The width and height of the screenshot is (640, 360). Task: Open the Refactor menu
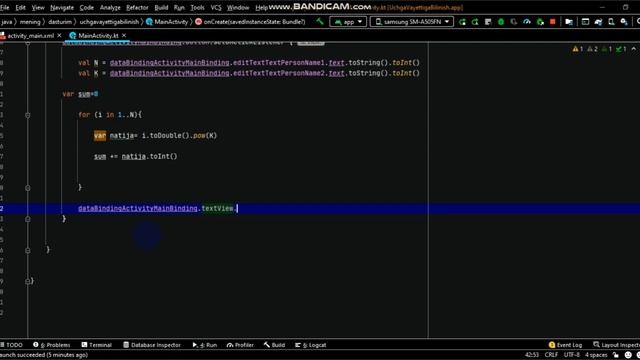[x=137, y=7]
